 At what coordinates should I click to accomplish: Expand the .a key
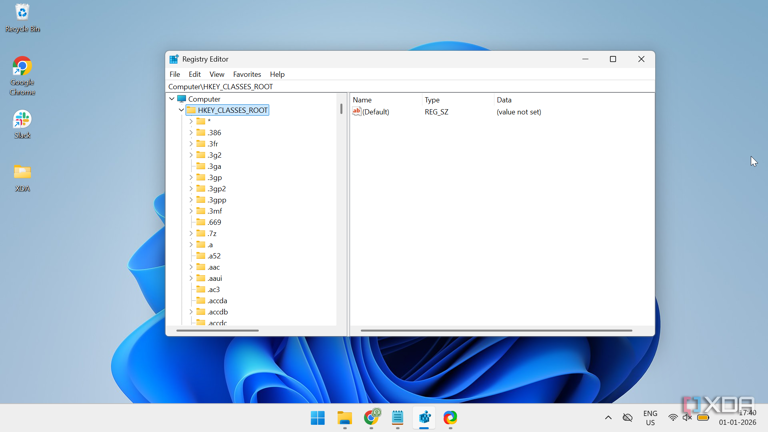point(191,244)
